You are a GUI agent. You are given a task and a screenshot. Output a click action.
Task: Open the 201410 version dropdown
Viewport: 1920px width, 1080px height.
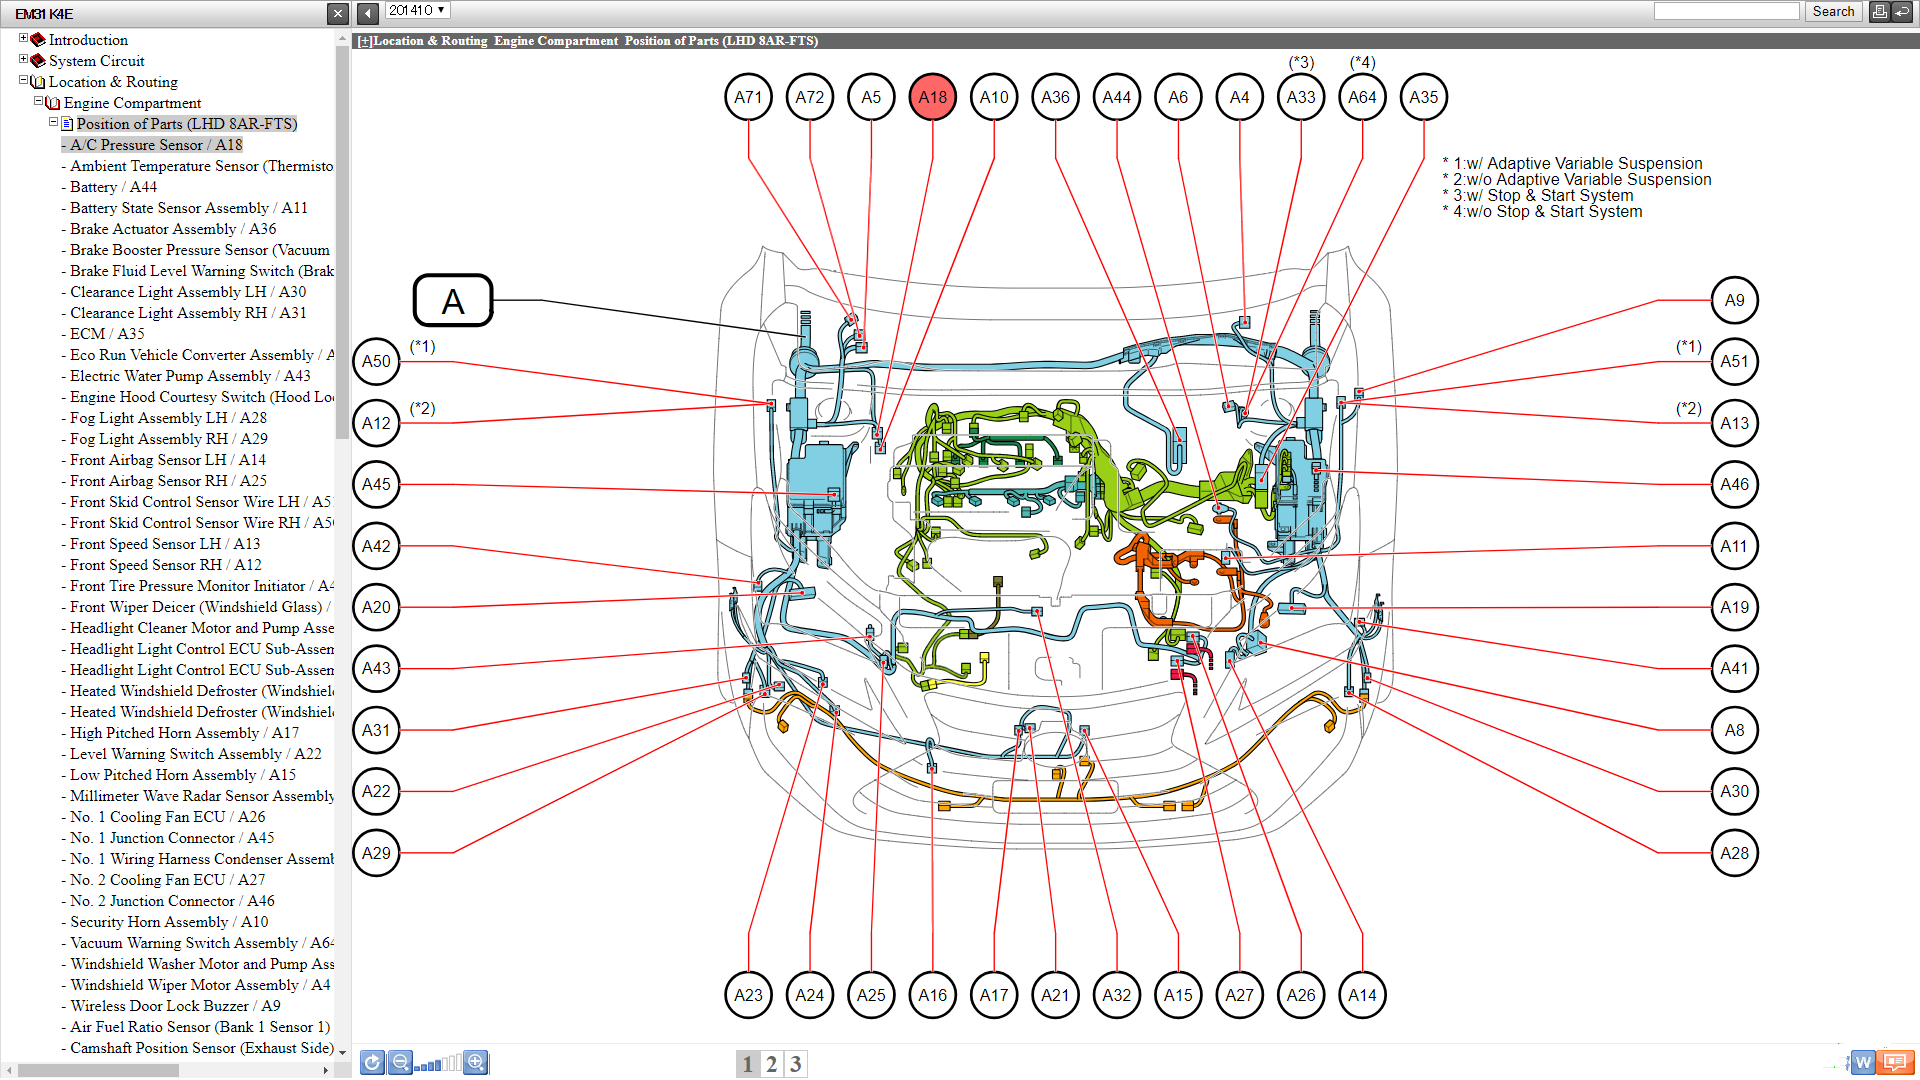click(x=417, y=10)
